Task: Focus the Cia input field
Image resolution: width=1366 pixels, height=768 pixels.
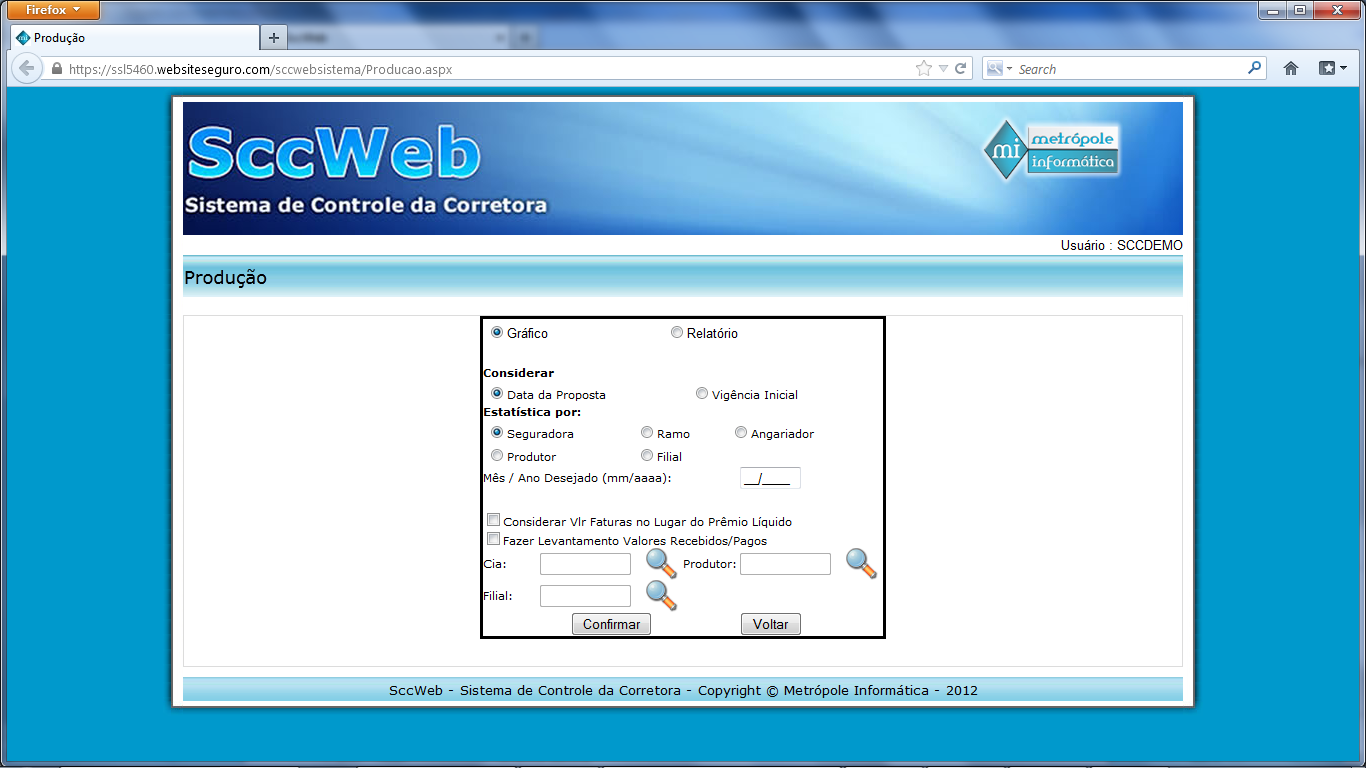Action: 585,564
